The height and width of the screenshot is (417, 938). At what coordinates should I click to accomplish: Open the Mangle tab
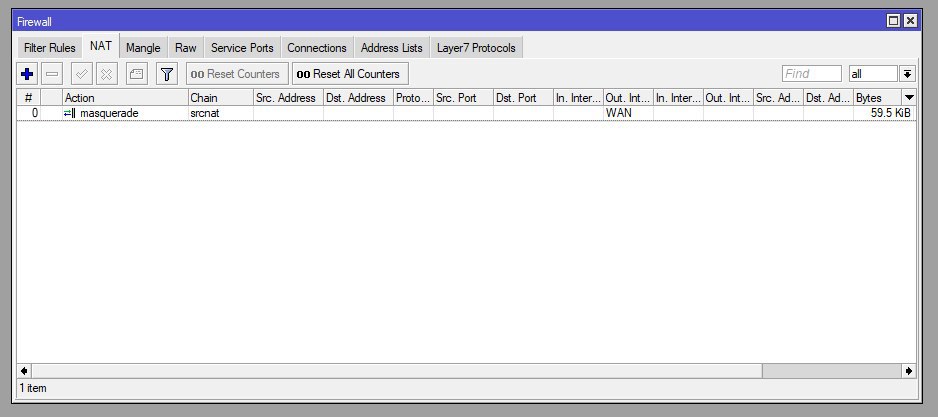point(143,48)
